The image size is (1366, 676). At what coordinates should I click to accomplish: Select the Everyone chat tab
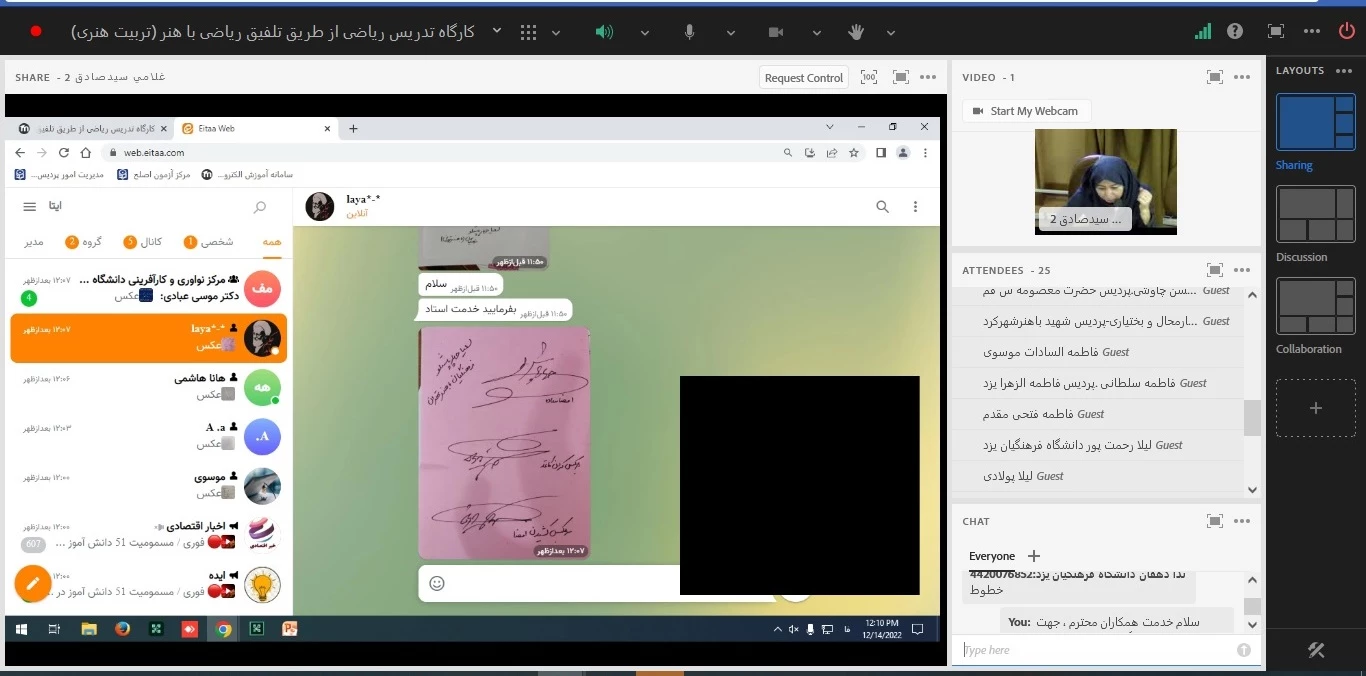click(991, 556)
